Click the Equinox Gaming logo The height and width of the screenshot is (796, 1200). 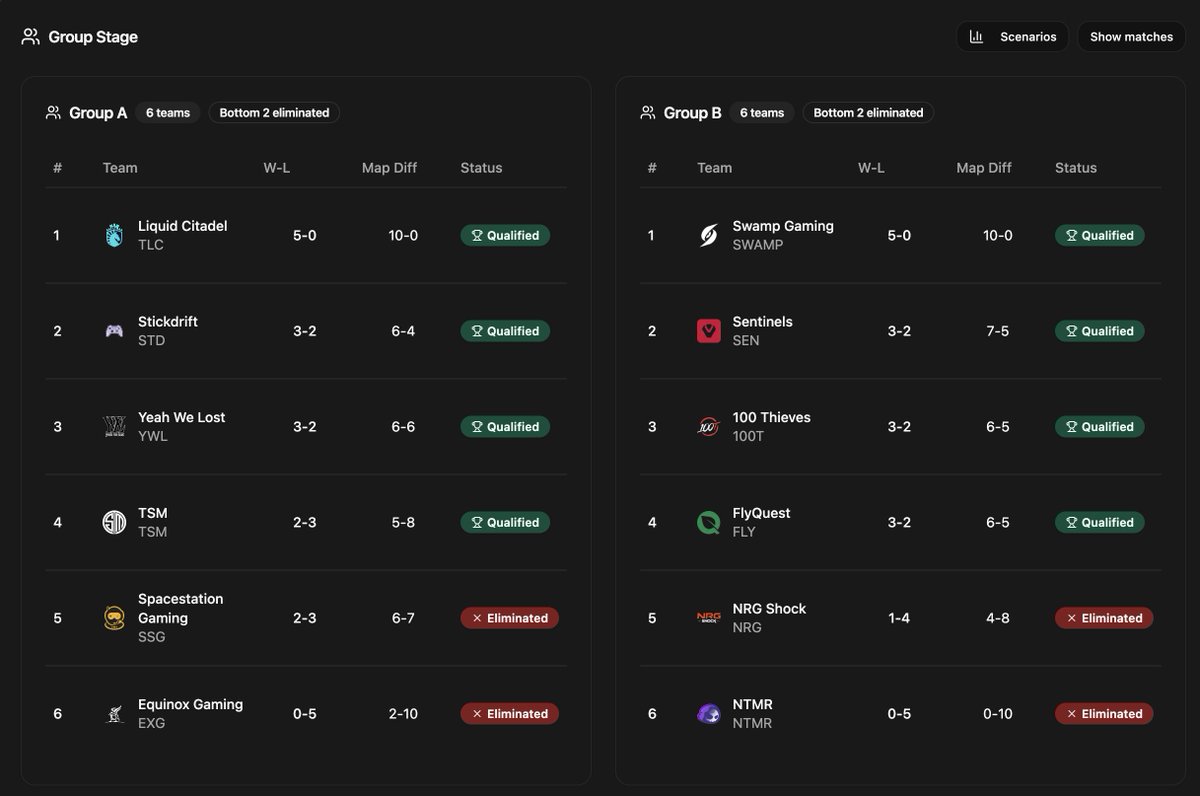(x=114, y=714)
